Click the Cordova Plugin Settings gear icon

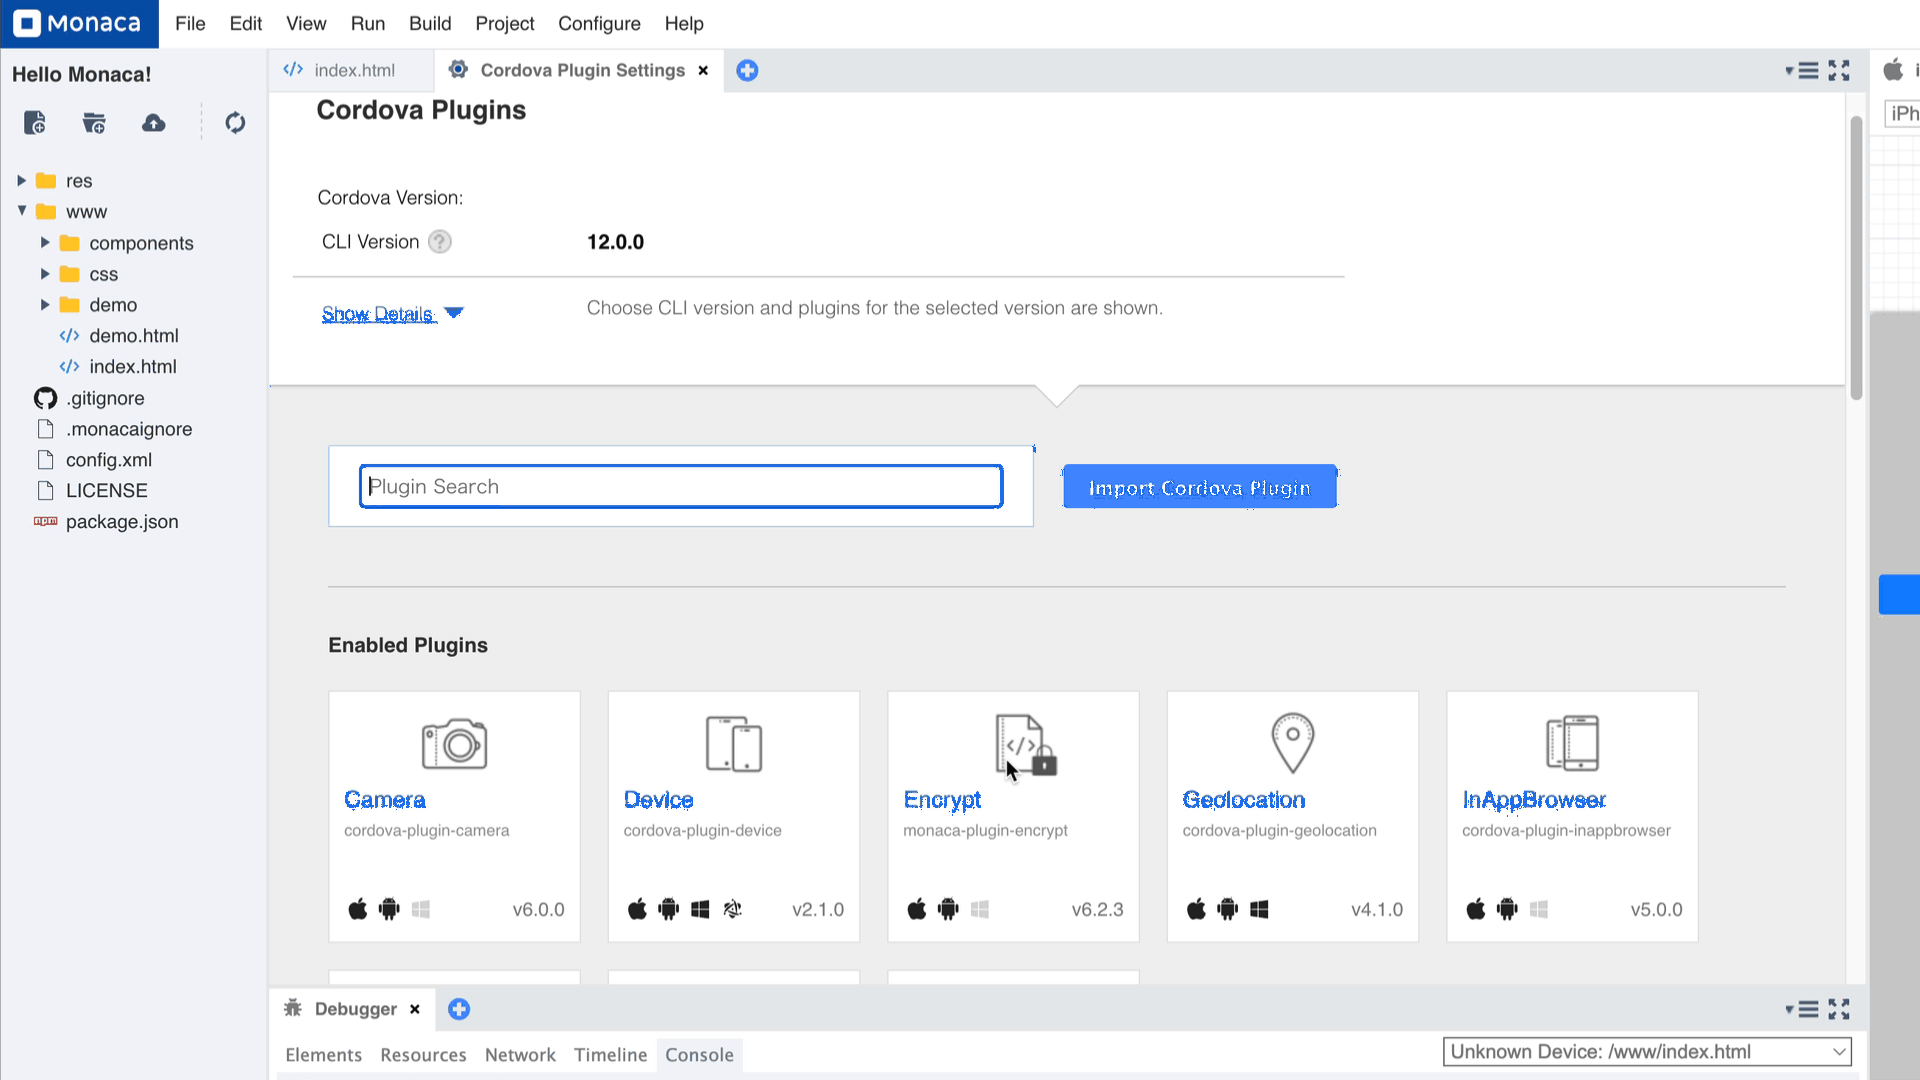pos(458,69)
